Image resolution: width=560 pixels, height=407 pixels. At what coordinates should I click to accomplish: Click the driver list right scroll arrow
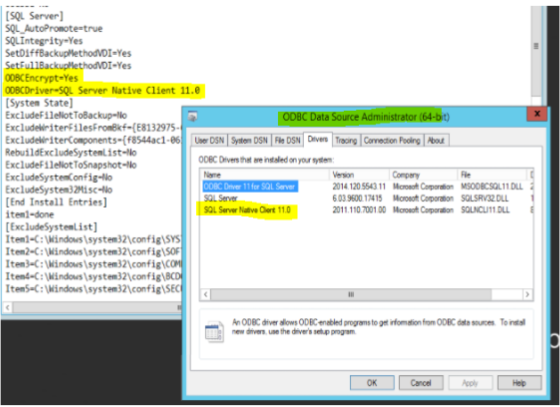coord(527,295)
